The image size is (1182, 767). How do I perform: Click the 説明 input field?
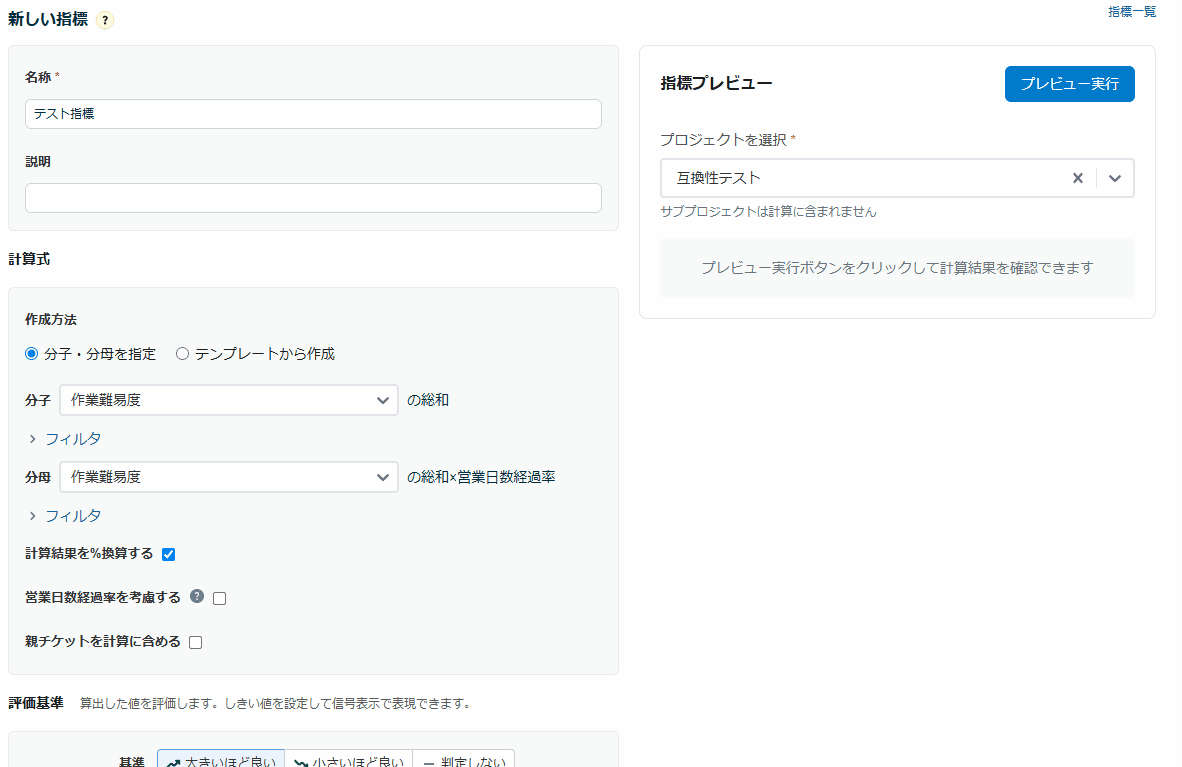313,198
